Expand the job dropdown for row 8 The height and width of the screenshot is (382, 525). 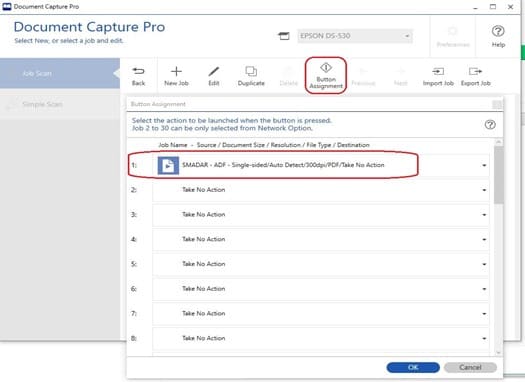click(x=484, y=339)
